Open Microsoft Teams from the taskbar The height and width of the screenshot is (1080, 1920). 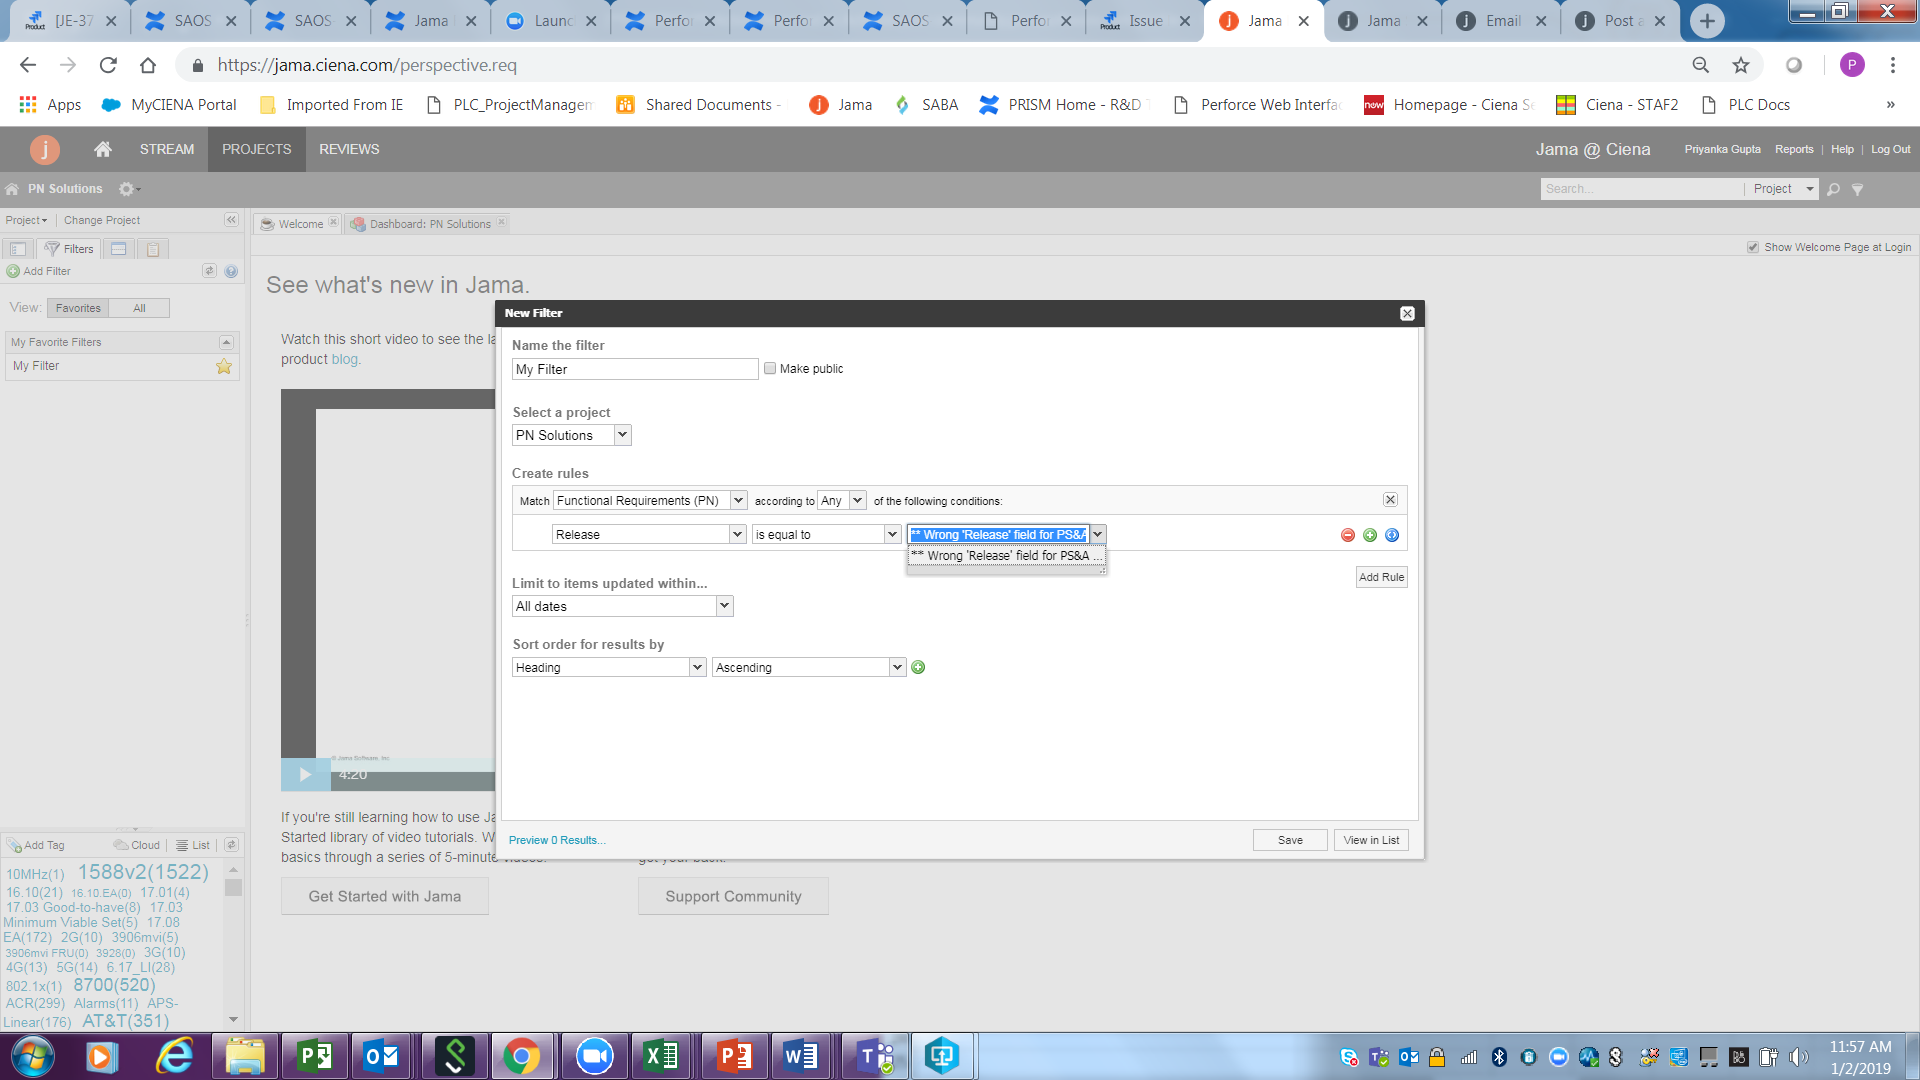877,1056
